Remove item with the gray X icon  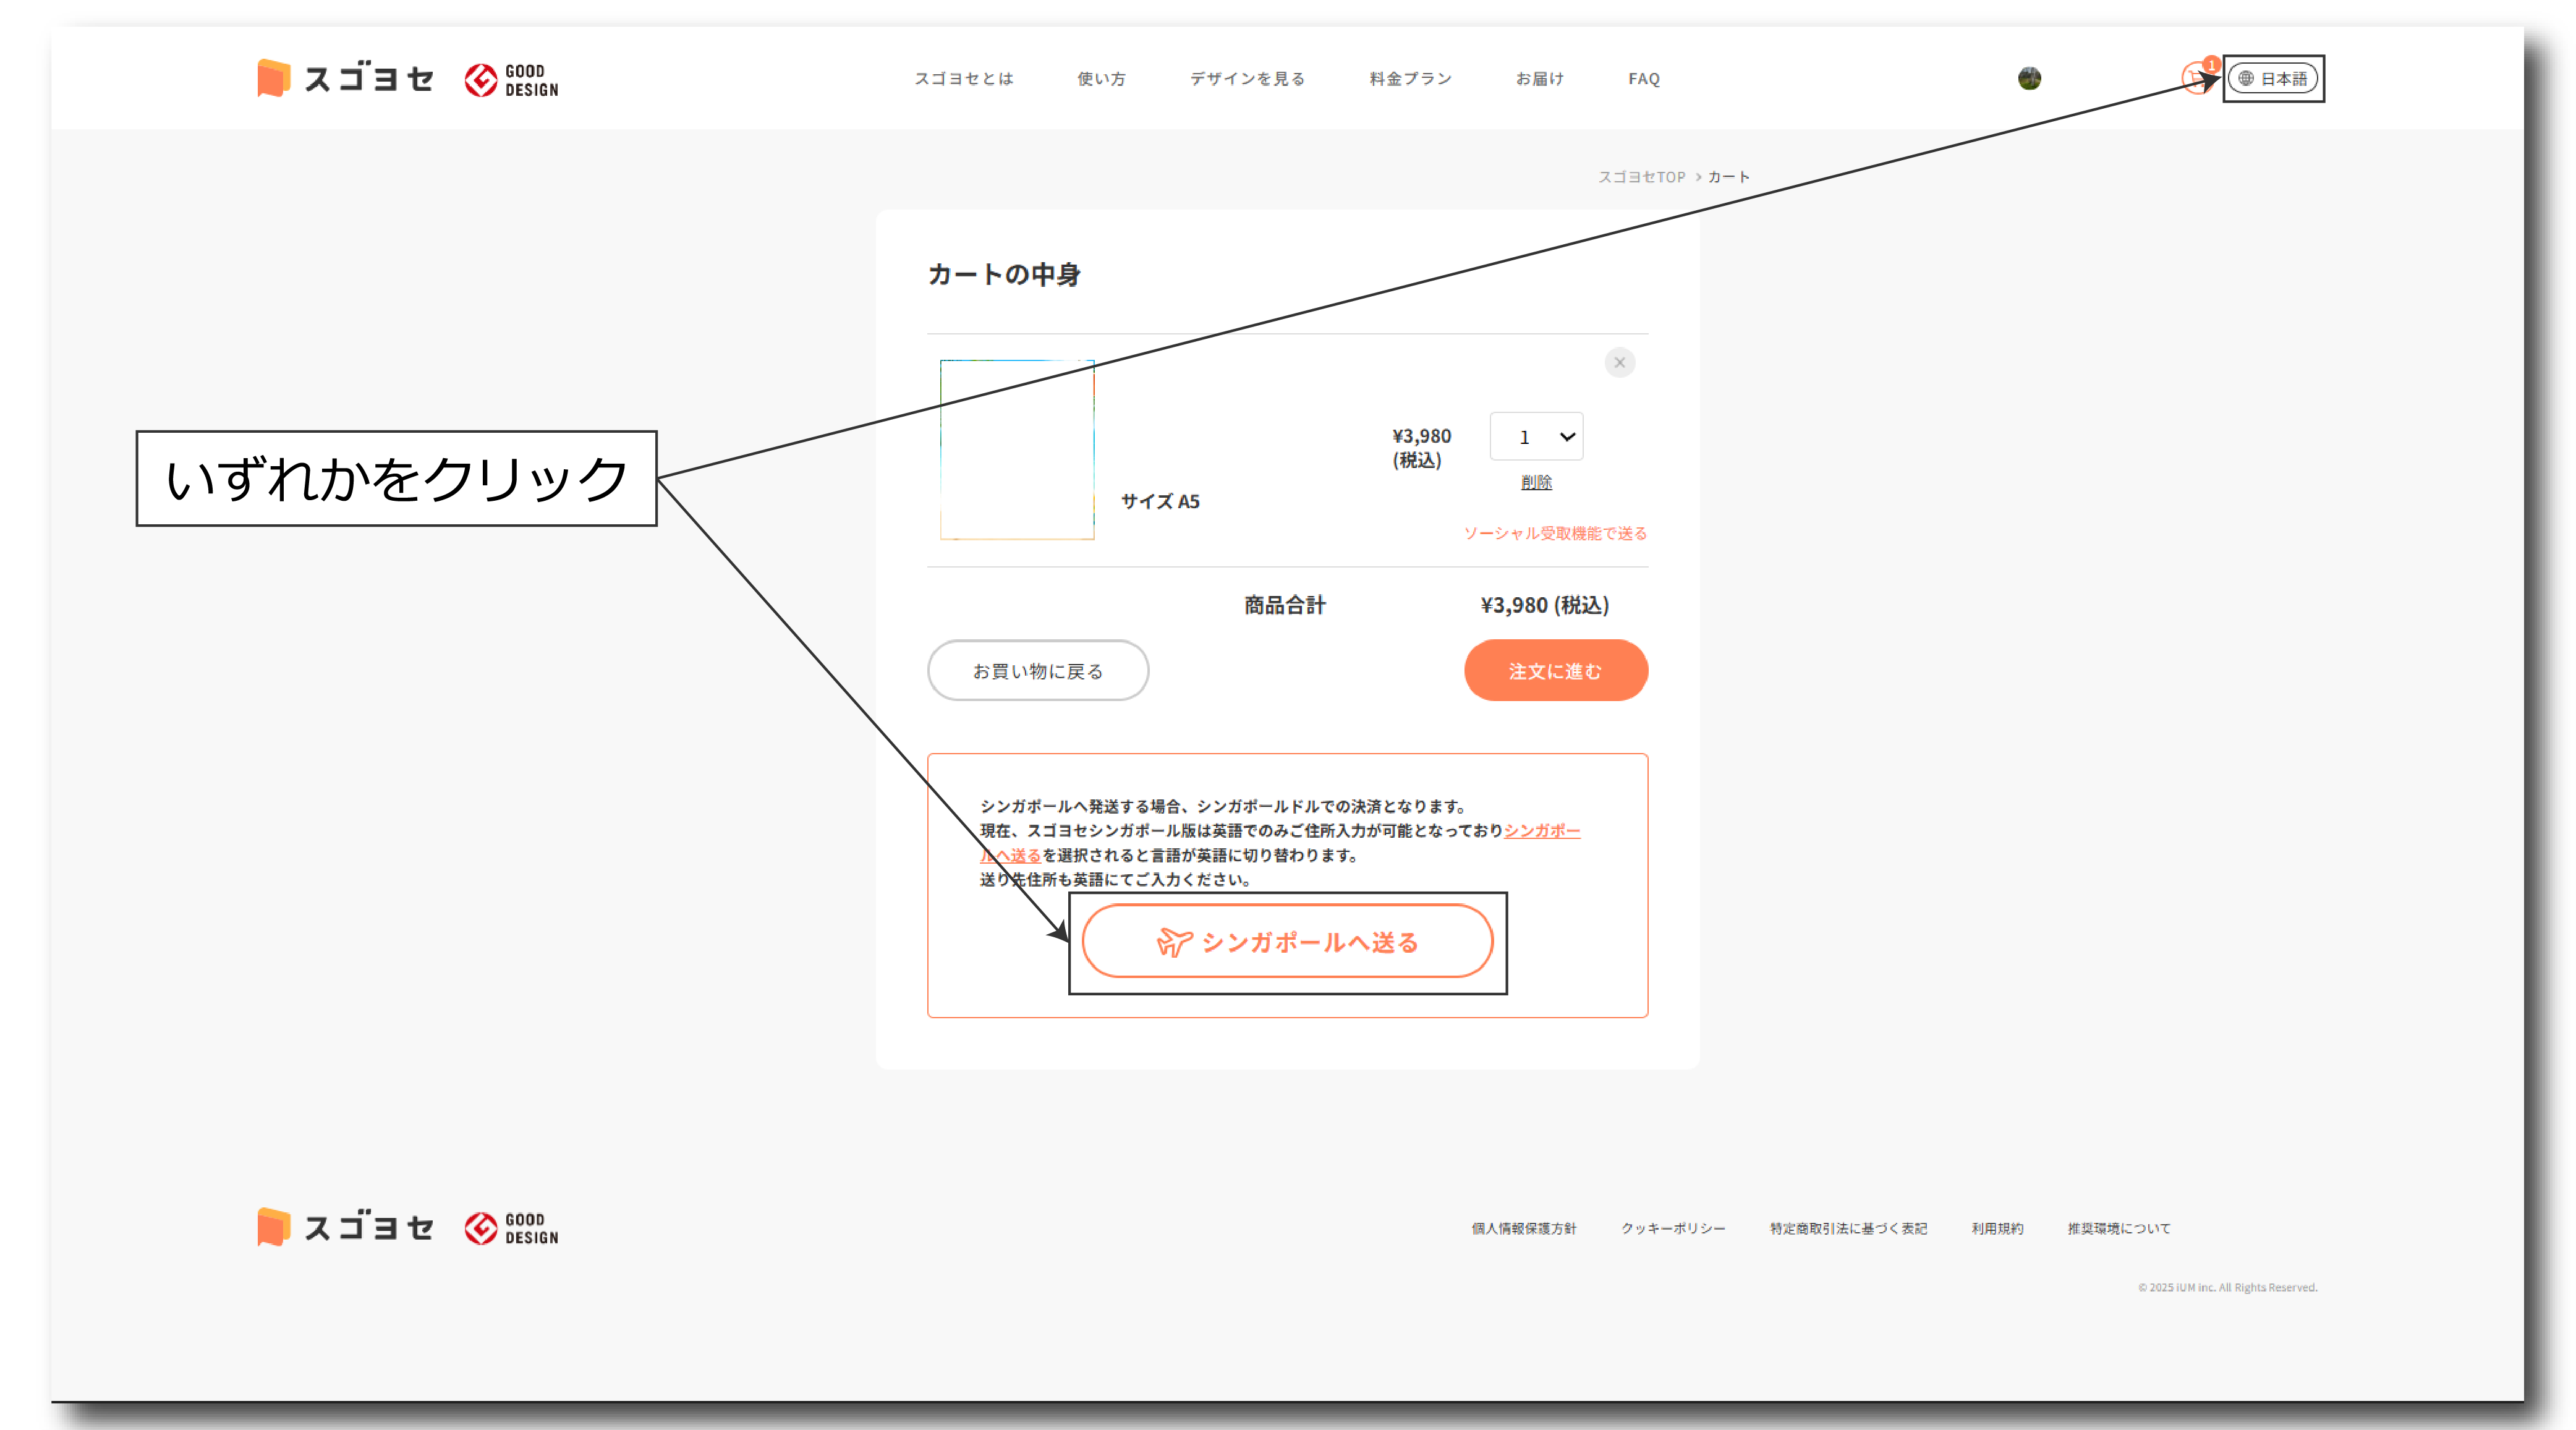(x=1619, y=362)
